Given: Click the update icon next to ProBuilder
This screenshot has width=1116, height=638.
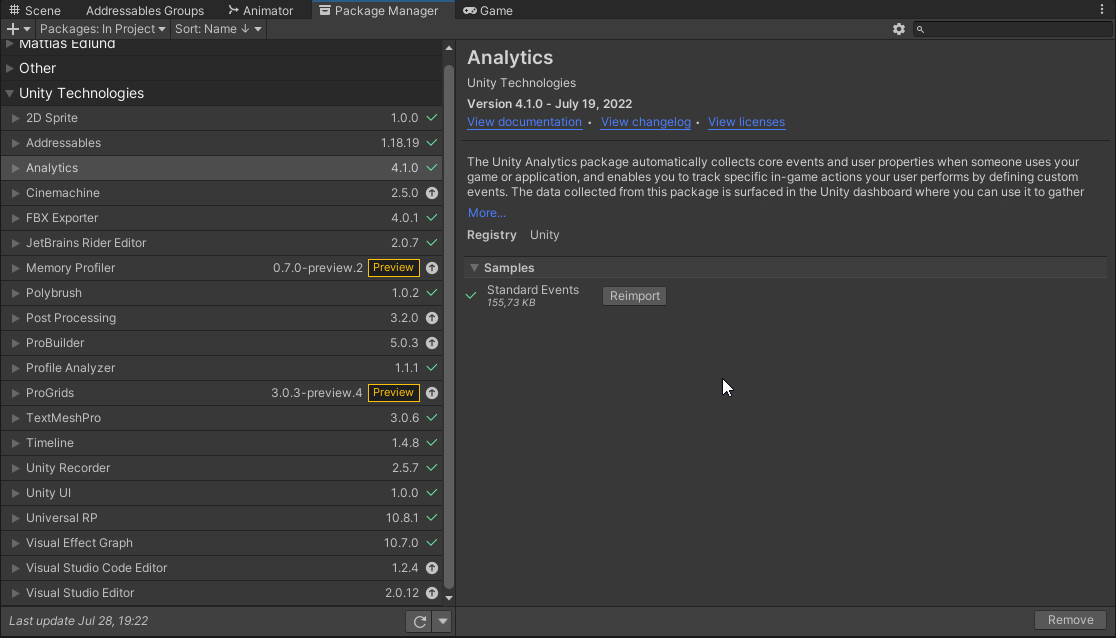Looking at the screenshot, I should (432, 343).
